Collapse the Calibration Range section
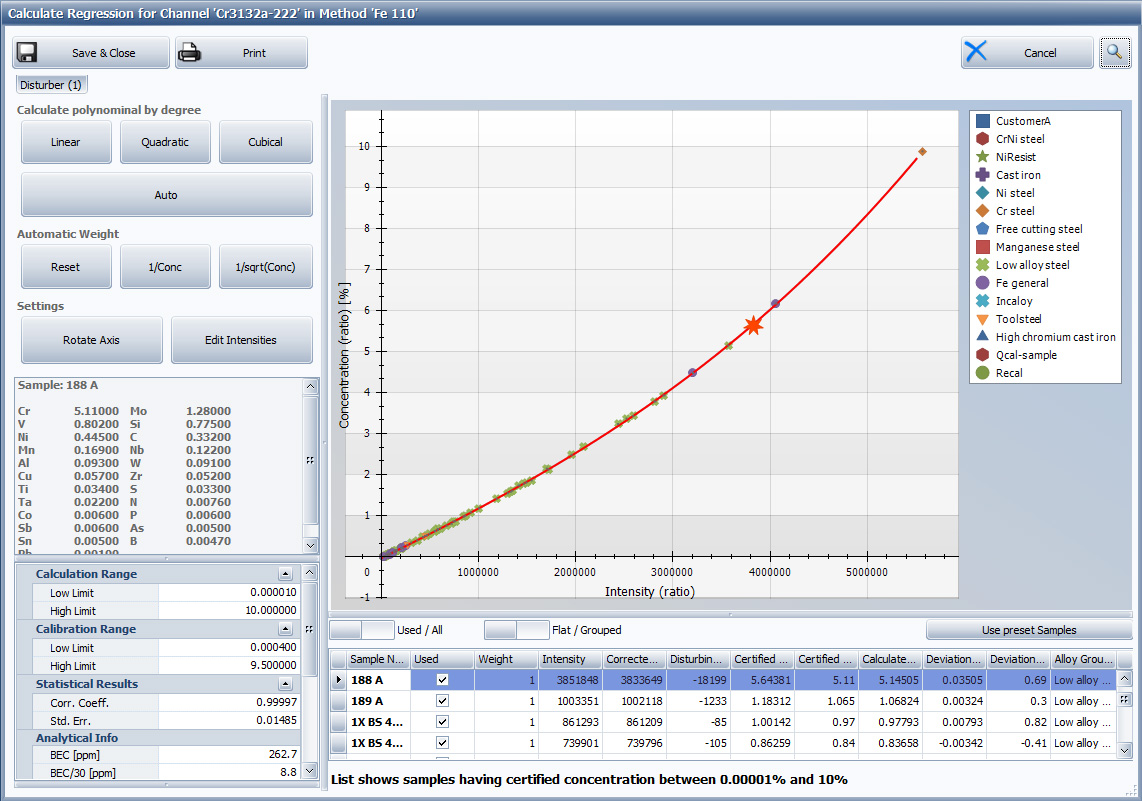 (285, 630)
